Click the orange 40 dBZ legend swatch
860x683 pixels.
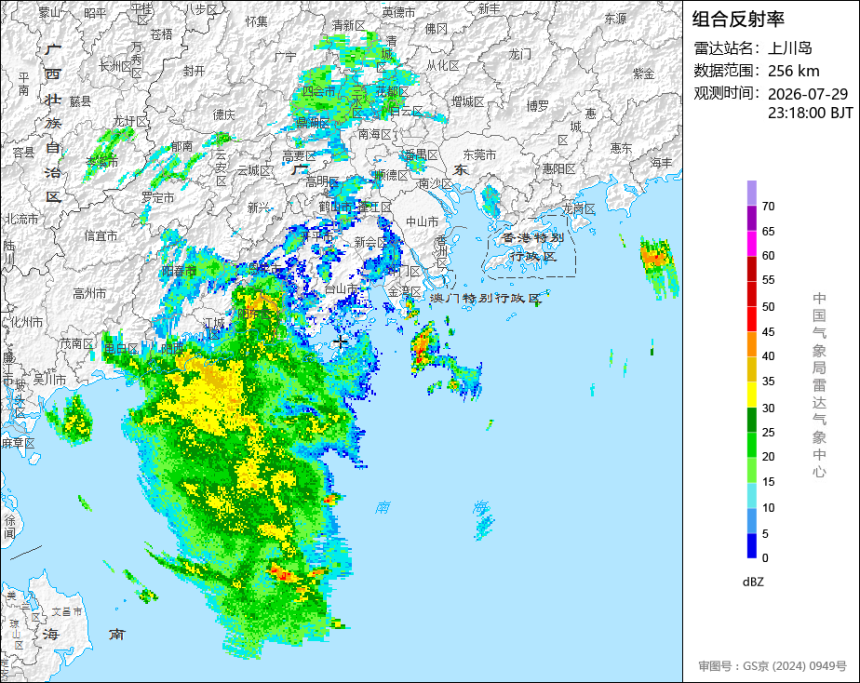[x=751, y=344]
